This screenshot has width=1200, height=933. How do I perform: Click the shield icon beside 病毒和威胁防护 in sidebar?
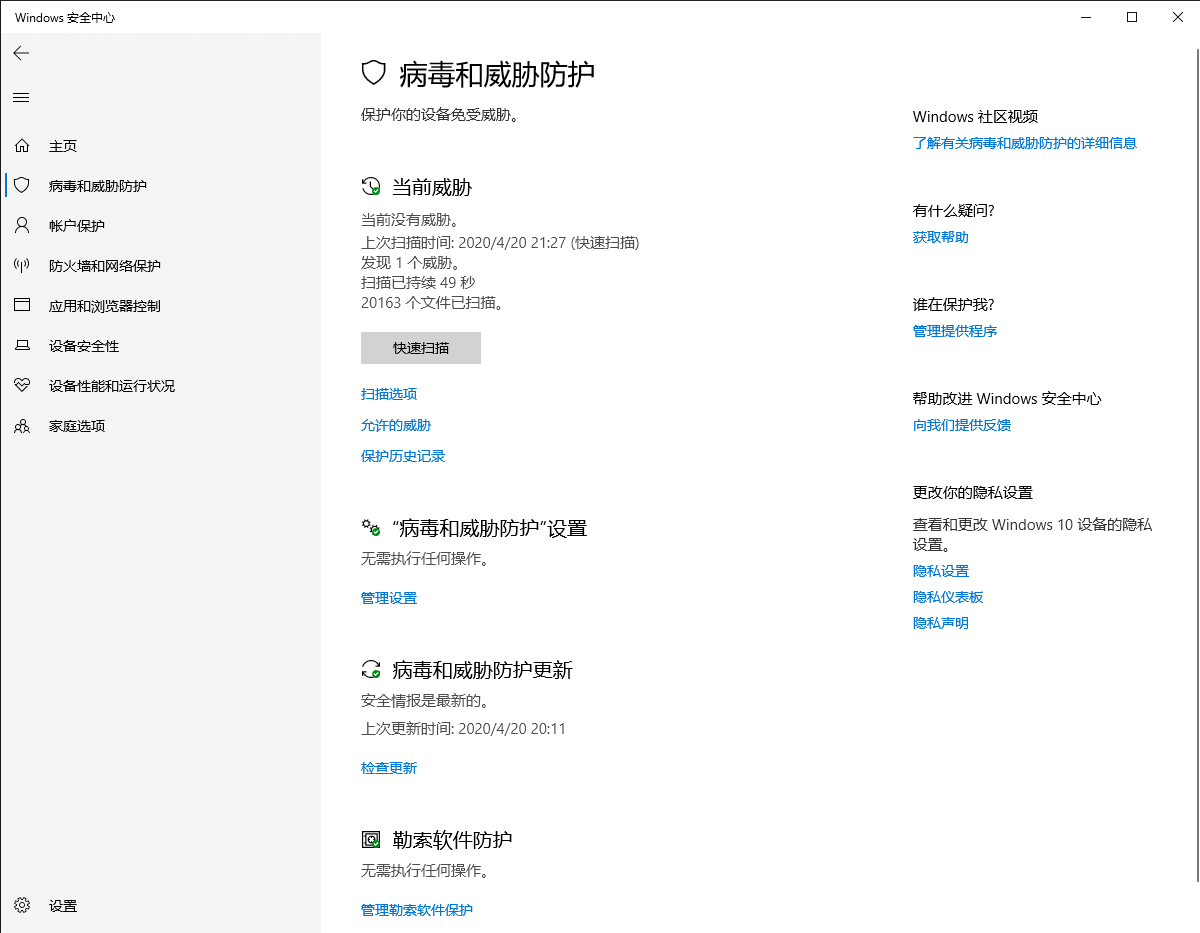[x=22, y=186]
